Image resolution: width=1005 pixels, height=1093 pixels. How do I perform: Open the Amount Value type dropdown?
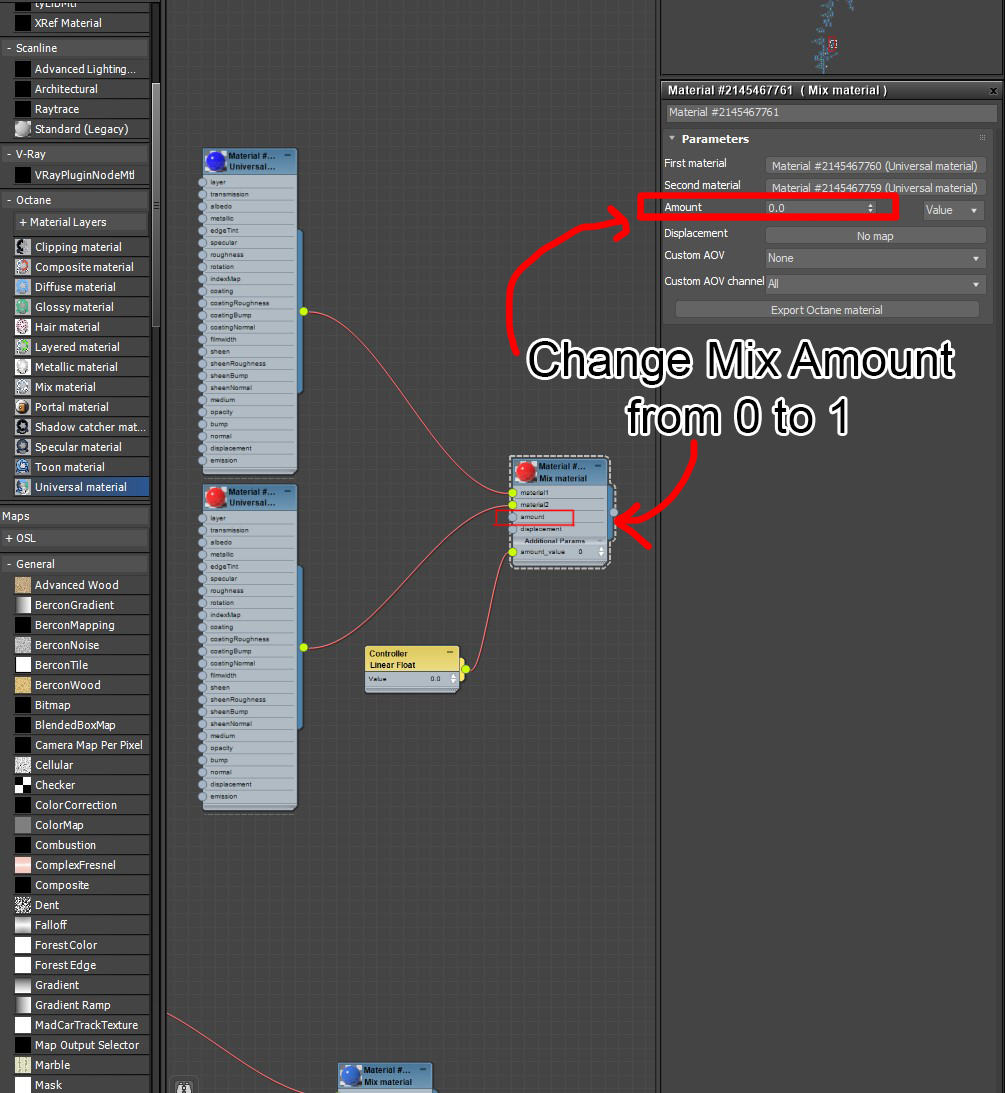tap(953, 210)
